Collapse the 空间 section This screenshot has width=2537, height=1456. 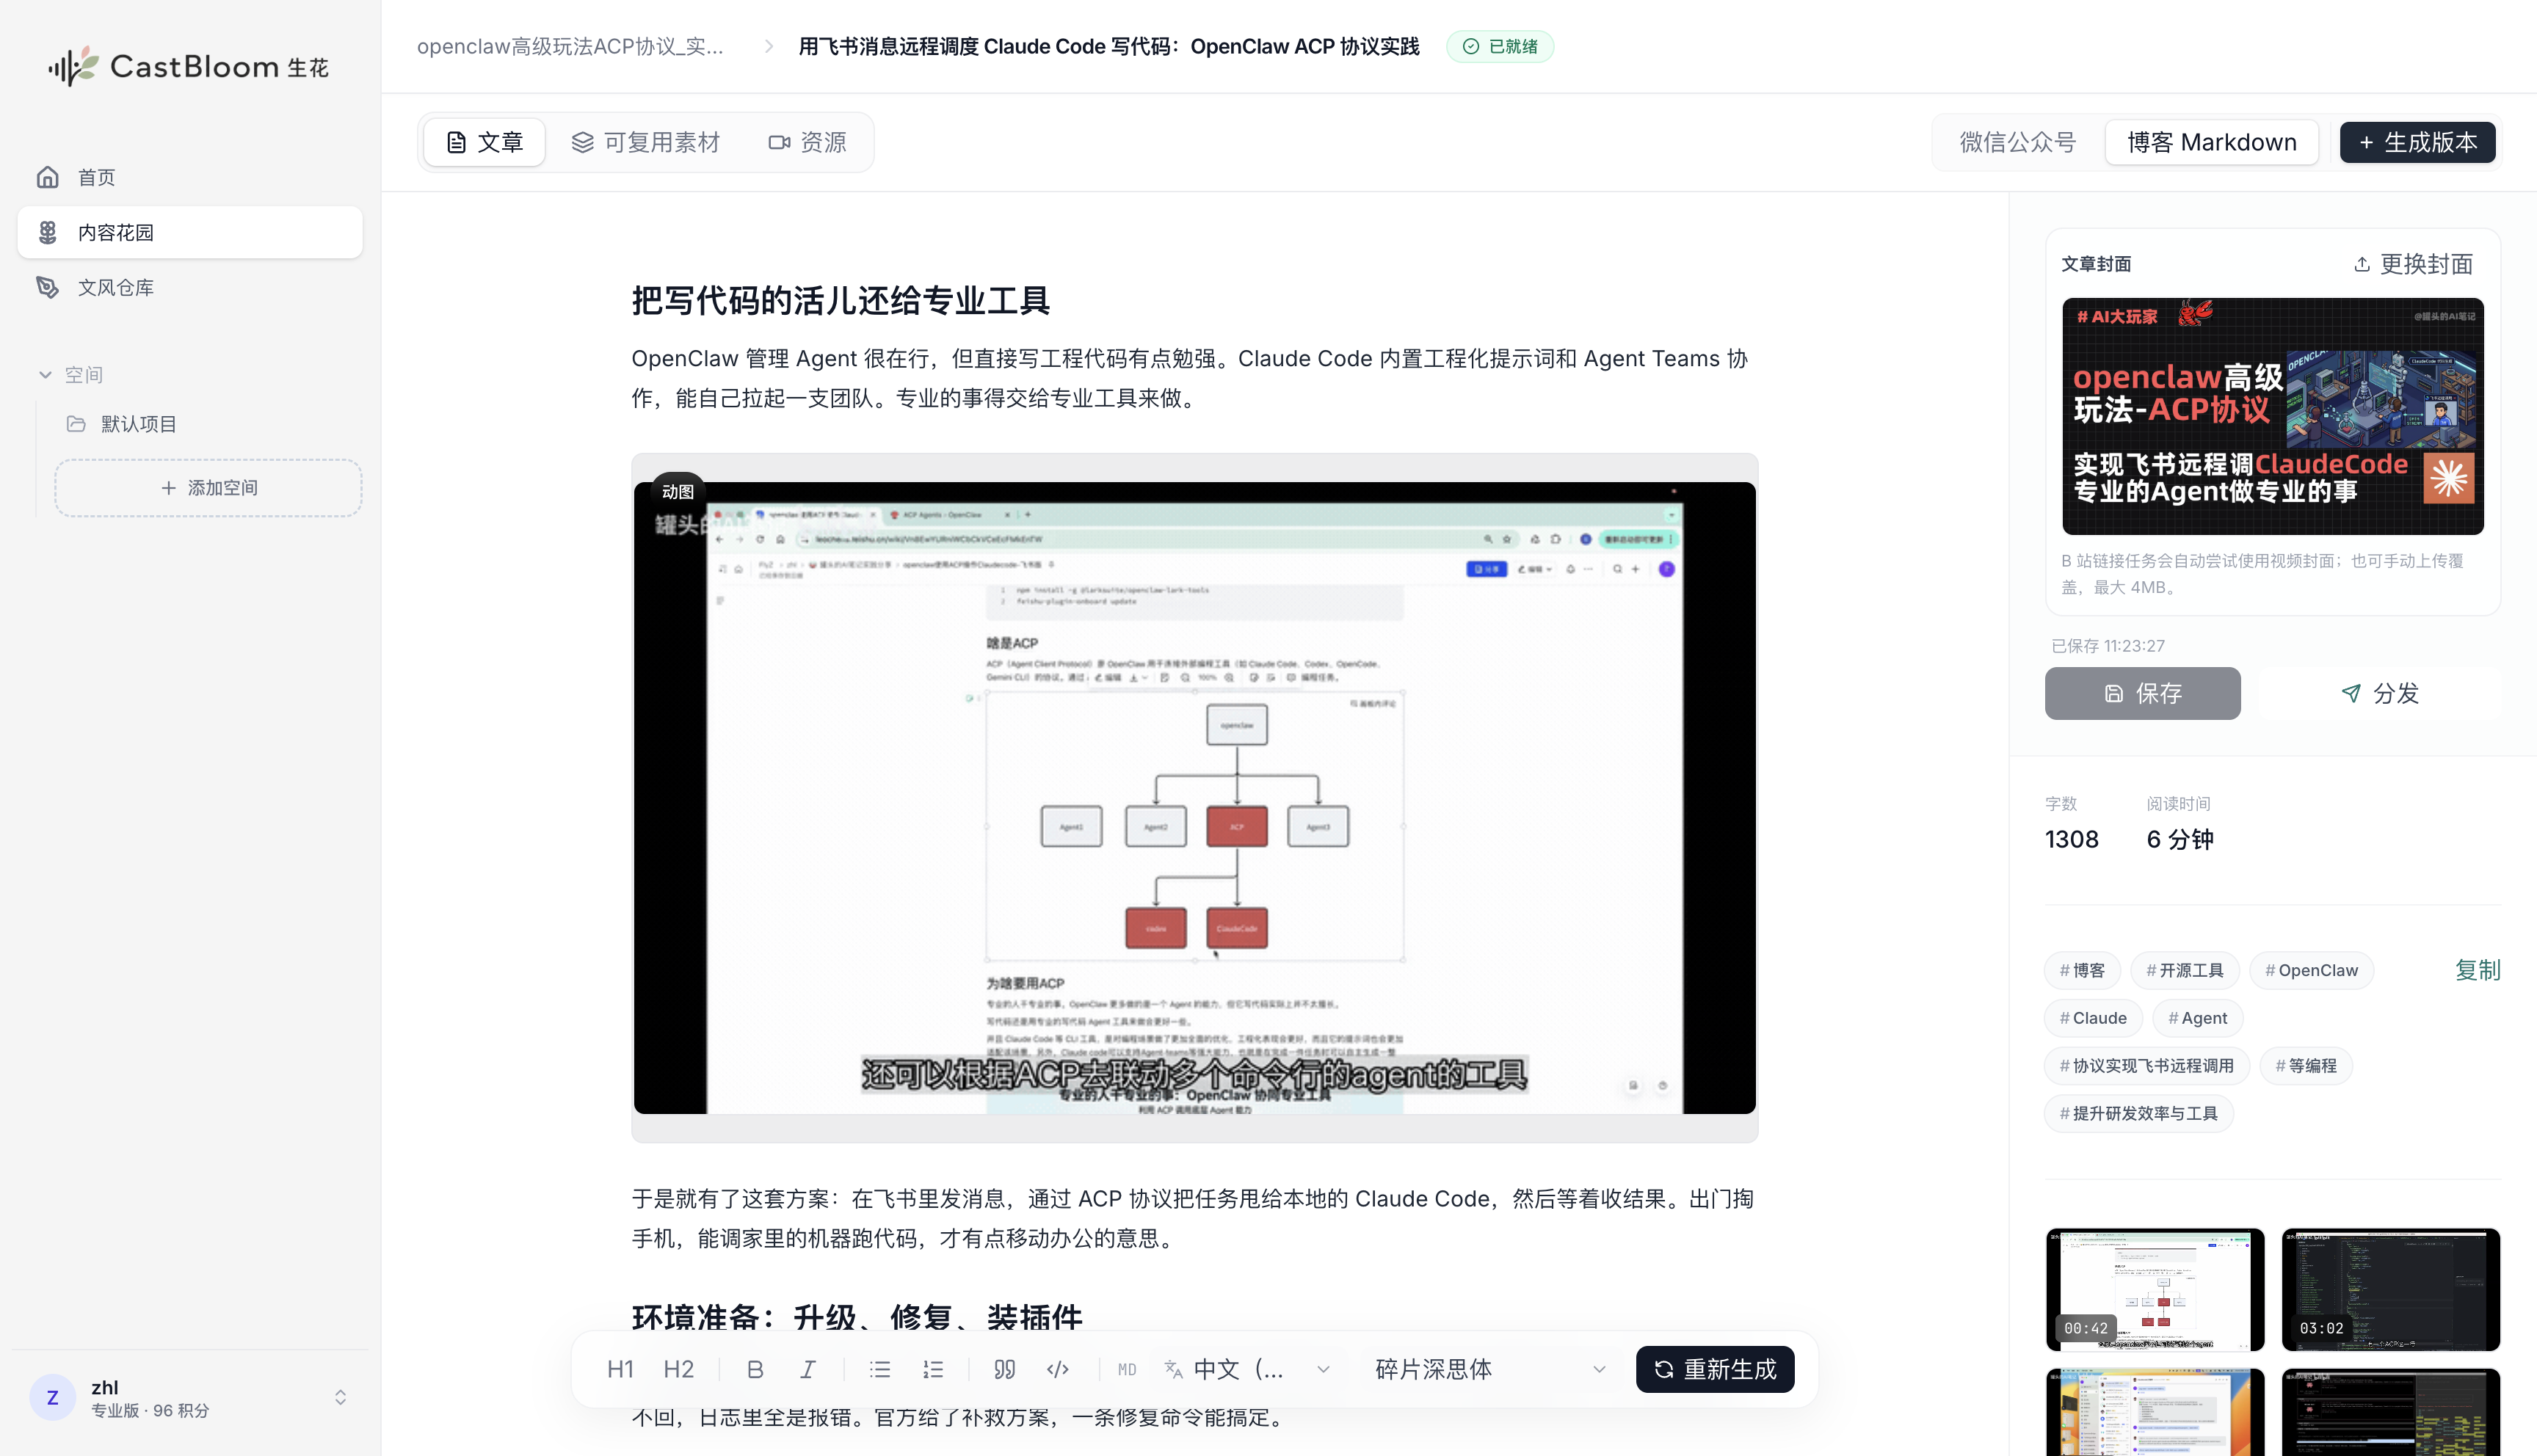(70, 374)
